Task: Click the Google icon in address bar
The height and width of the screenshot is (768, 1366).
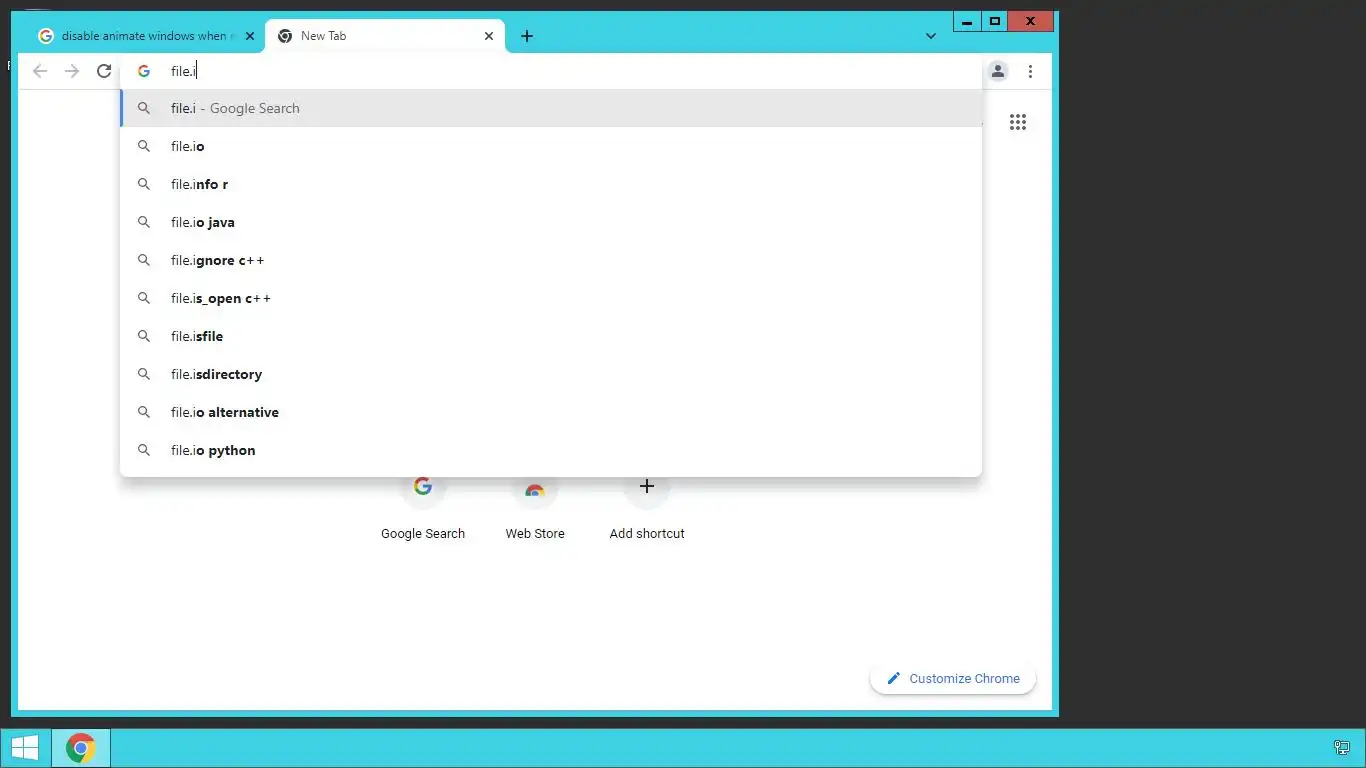Action: 144,71
